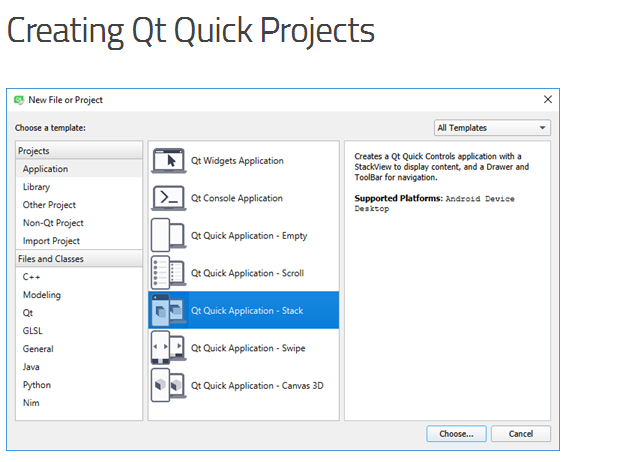Select the Nim files category
Viewport: 642px width, 462px height.
pos(79,403)
